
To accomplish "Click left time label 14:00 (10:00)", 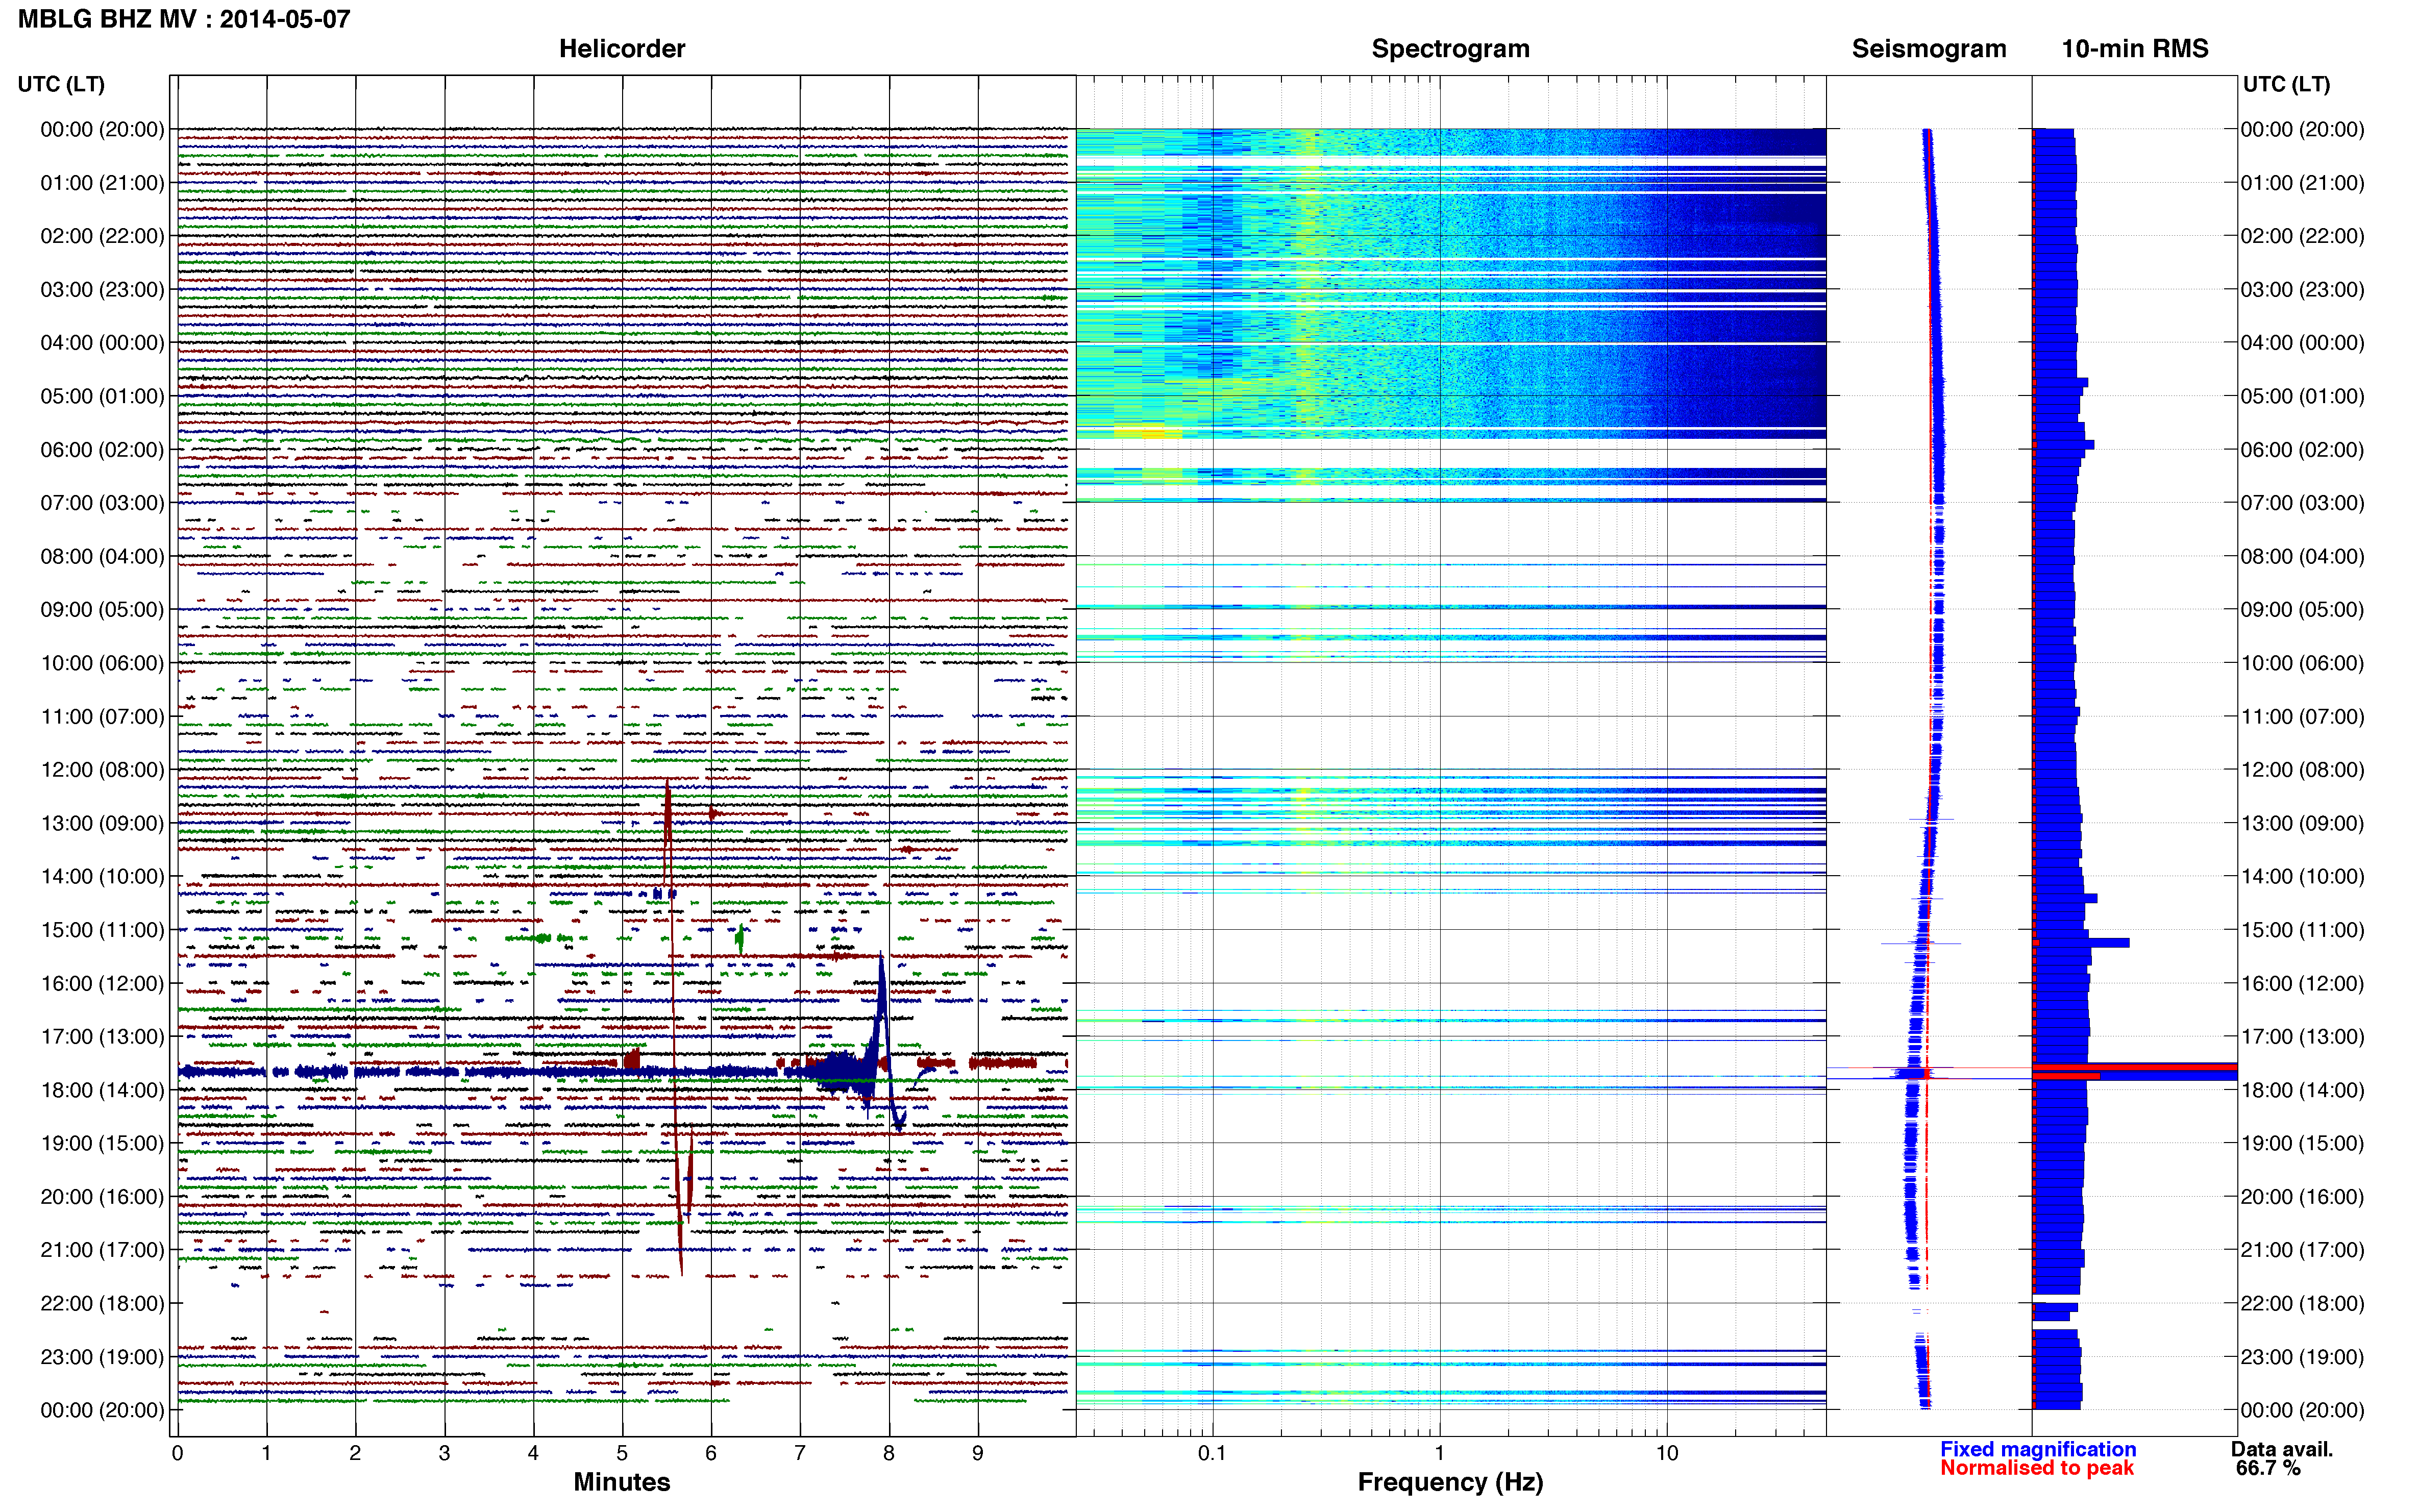I will (x=102, y=877).
